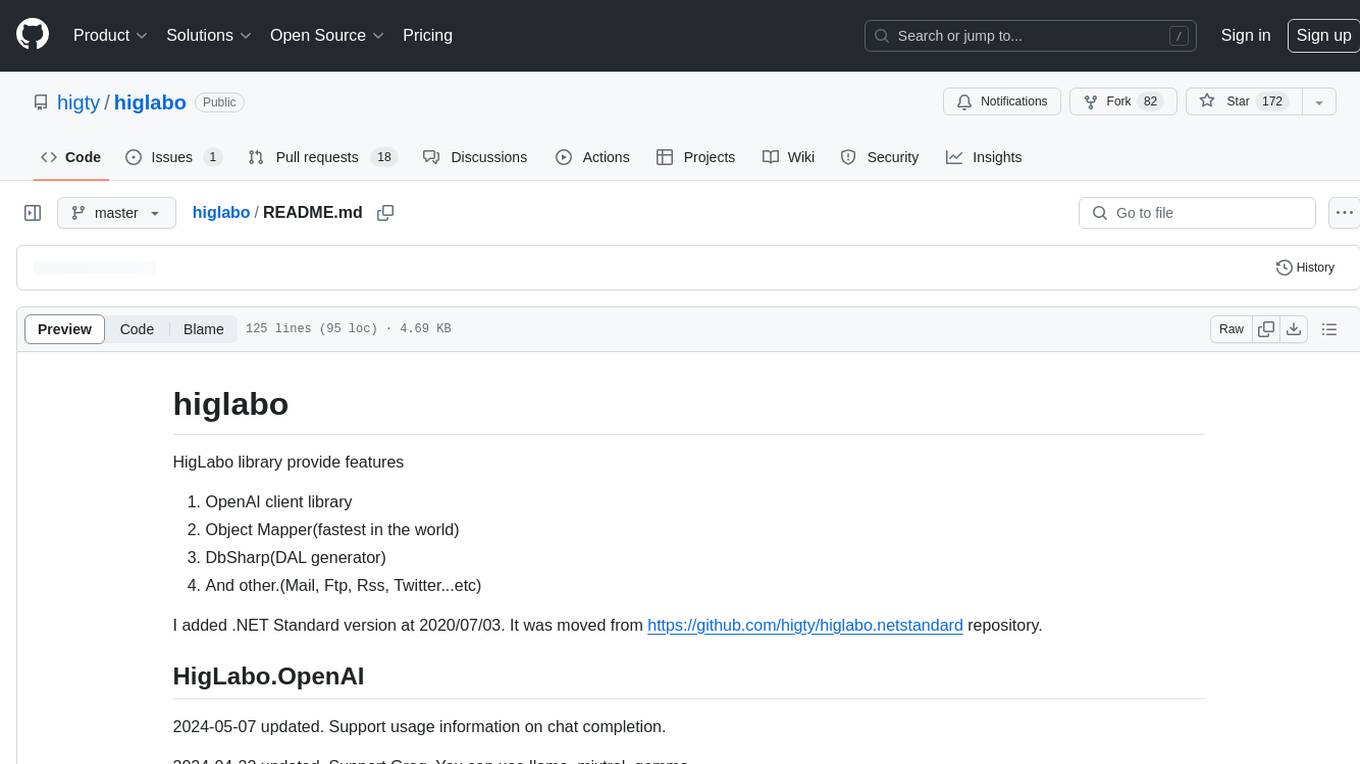
Task: Open the Raw file view
Action: pyautogui.click(x=1231, y=329)
